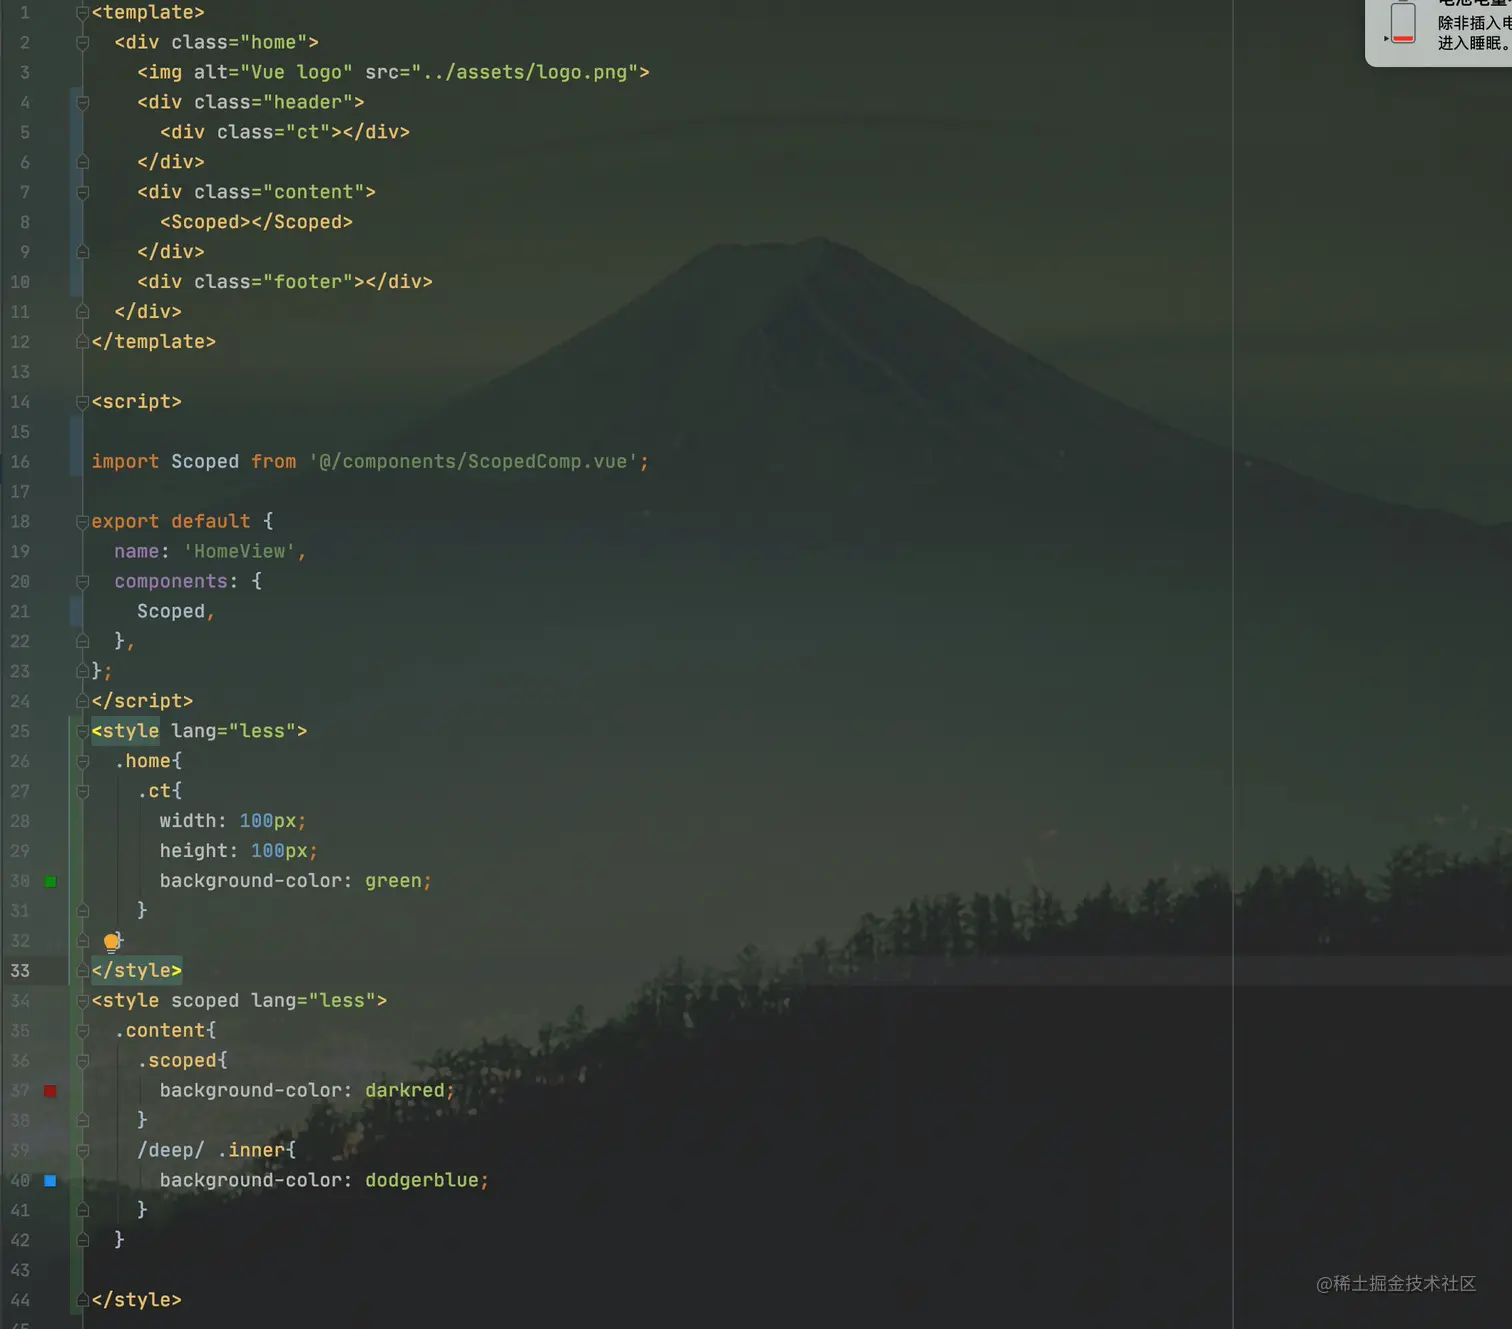The height and width of the screenshot is (1329, 1512).
Task: Click the '@/components/ScopedComp.vue' import path
Action: [473, 462]
